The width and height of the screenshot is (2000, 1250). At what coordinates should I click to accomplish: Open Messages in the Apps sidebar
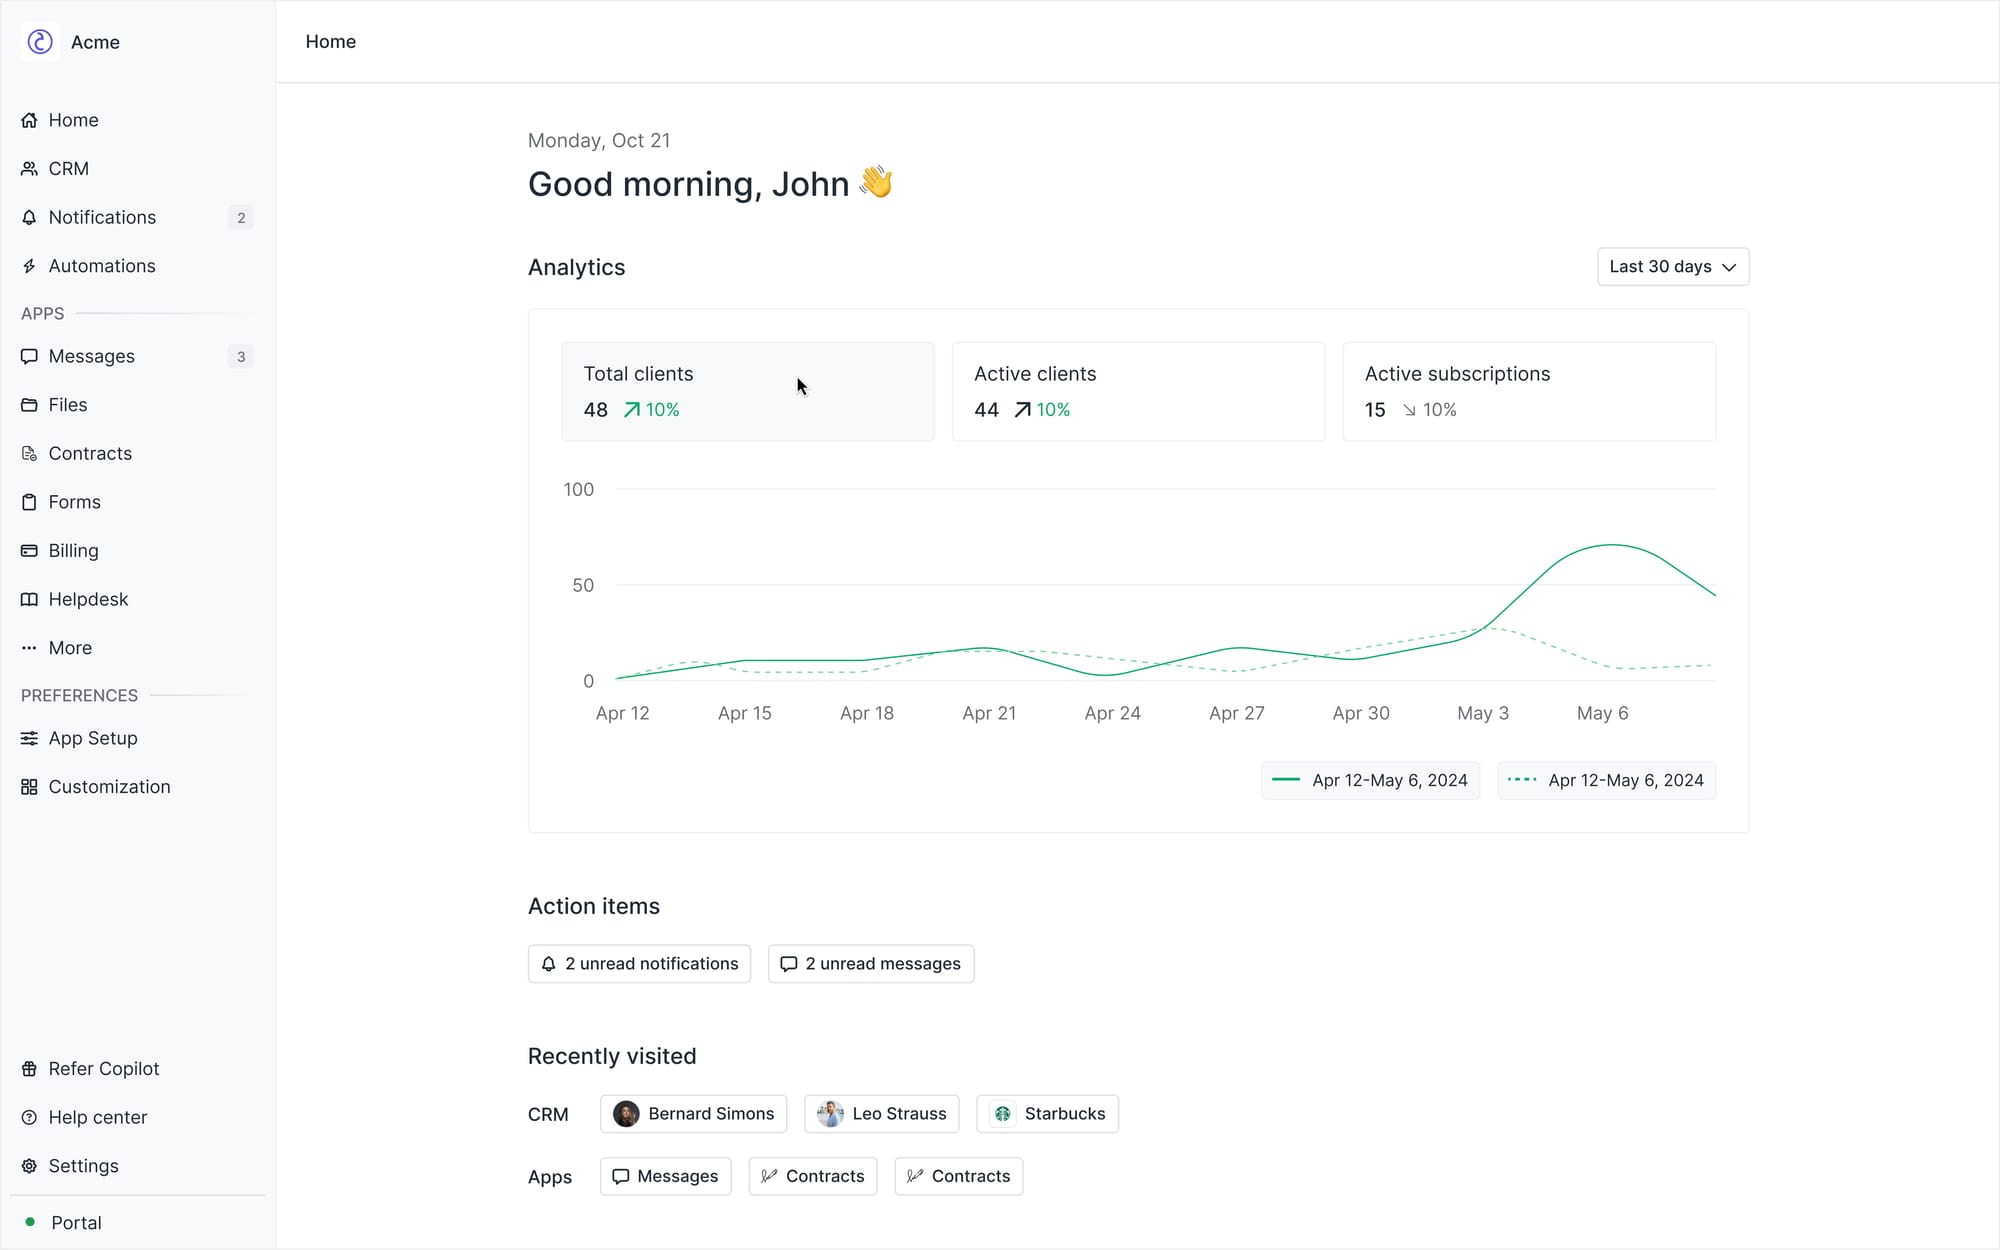pos(91,356)
